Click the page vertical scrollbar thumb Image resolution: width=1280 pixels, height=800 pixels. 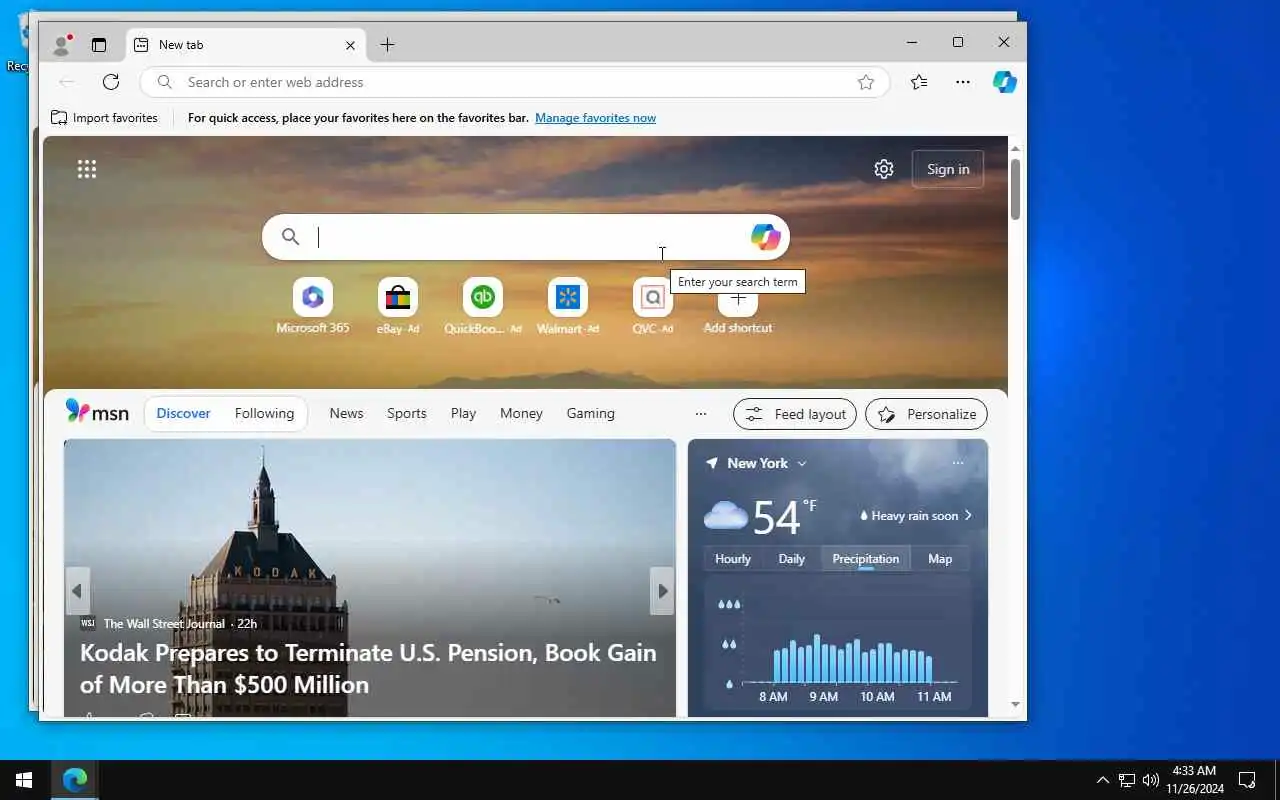coord(1015,189)
